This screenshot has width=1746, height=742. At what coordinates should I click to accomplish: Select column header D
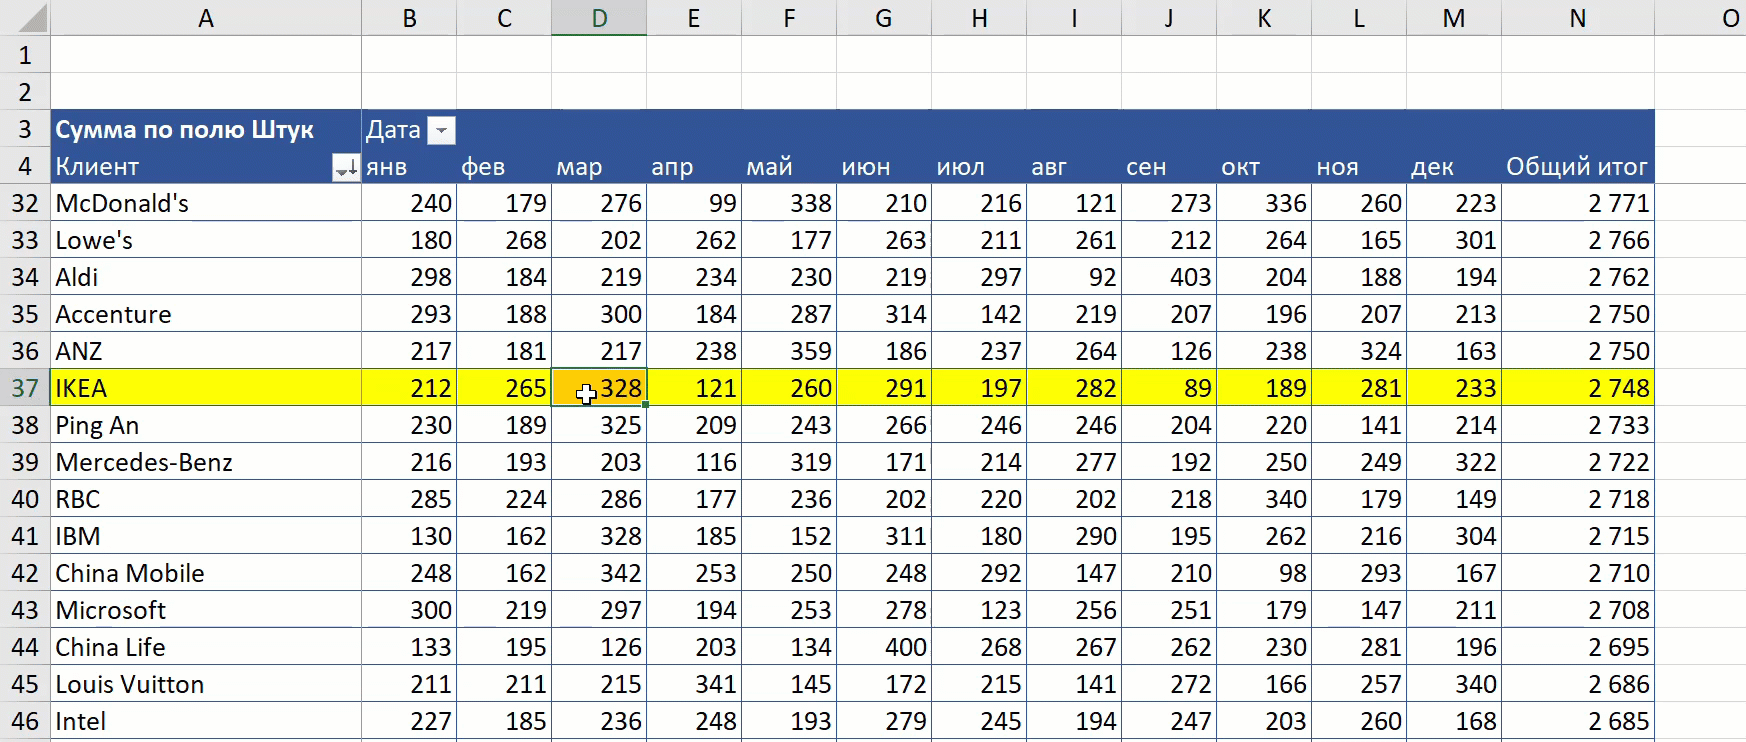tap(599, 18)
